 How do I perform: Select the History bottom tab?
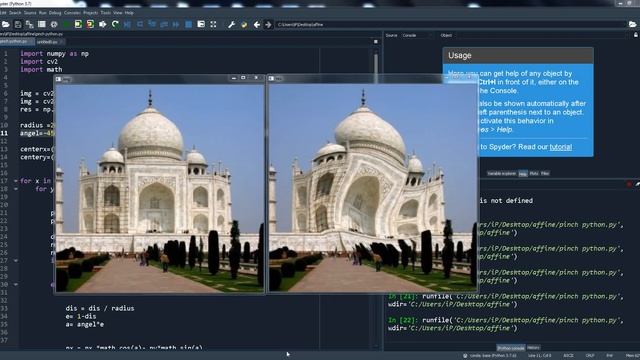tap(533, 348)
